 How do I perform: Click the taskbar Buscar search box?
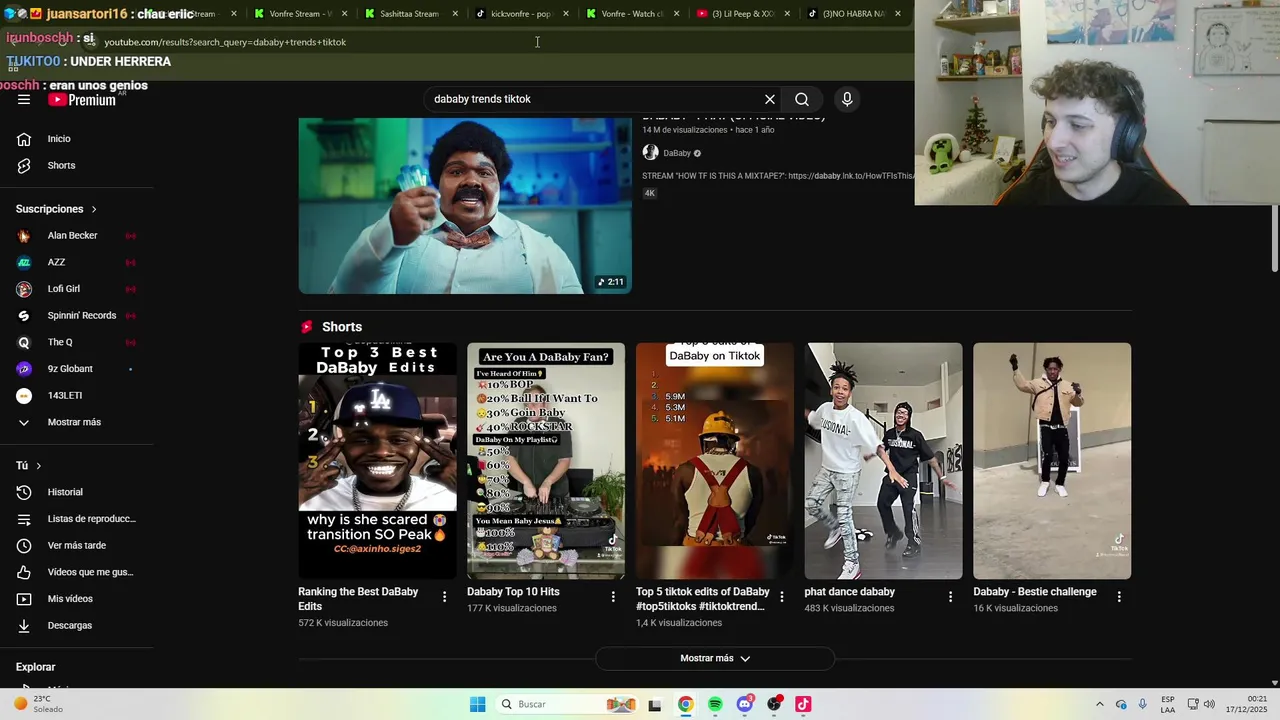pyautogui.click(x=567, y=704)
